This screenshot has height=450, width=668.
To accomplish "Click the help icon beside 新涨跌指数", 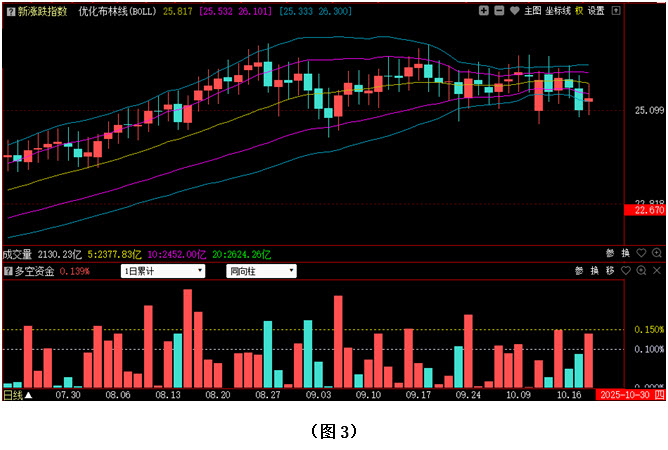I will click(x=10, y=11).
